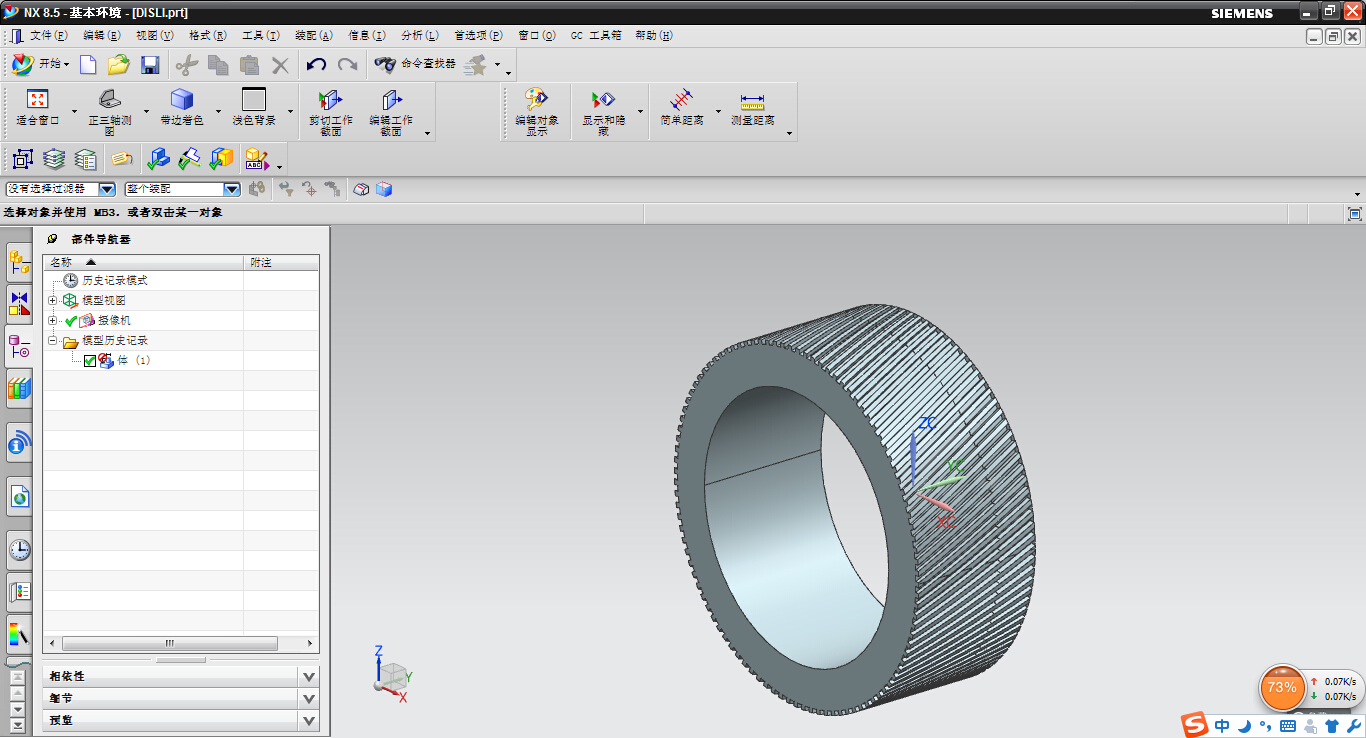Viewport: 1366px width, 738px height.
Task: Switch to trimetric view (正三轴测图)
Action: pyautogui.click(x=110, y=112)
